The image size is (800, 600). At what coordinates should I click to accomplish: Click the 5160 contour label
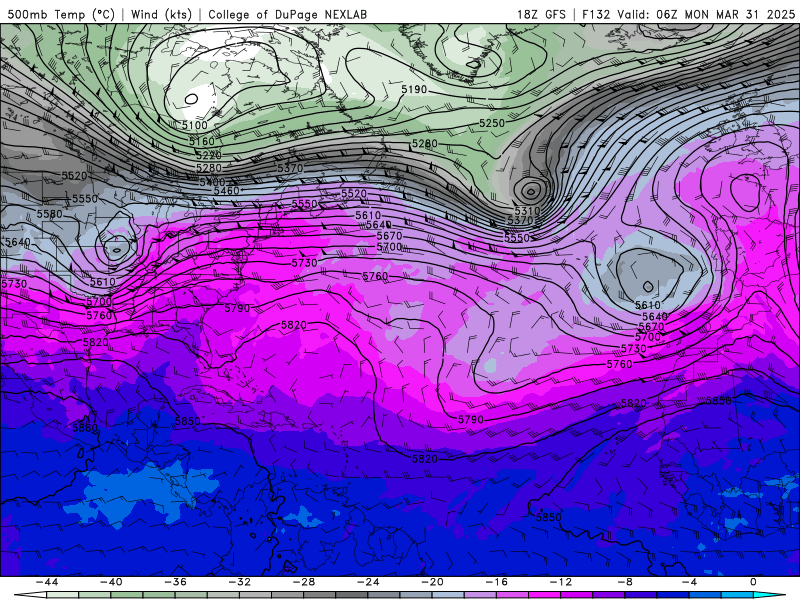coord(202,141)
